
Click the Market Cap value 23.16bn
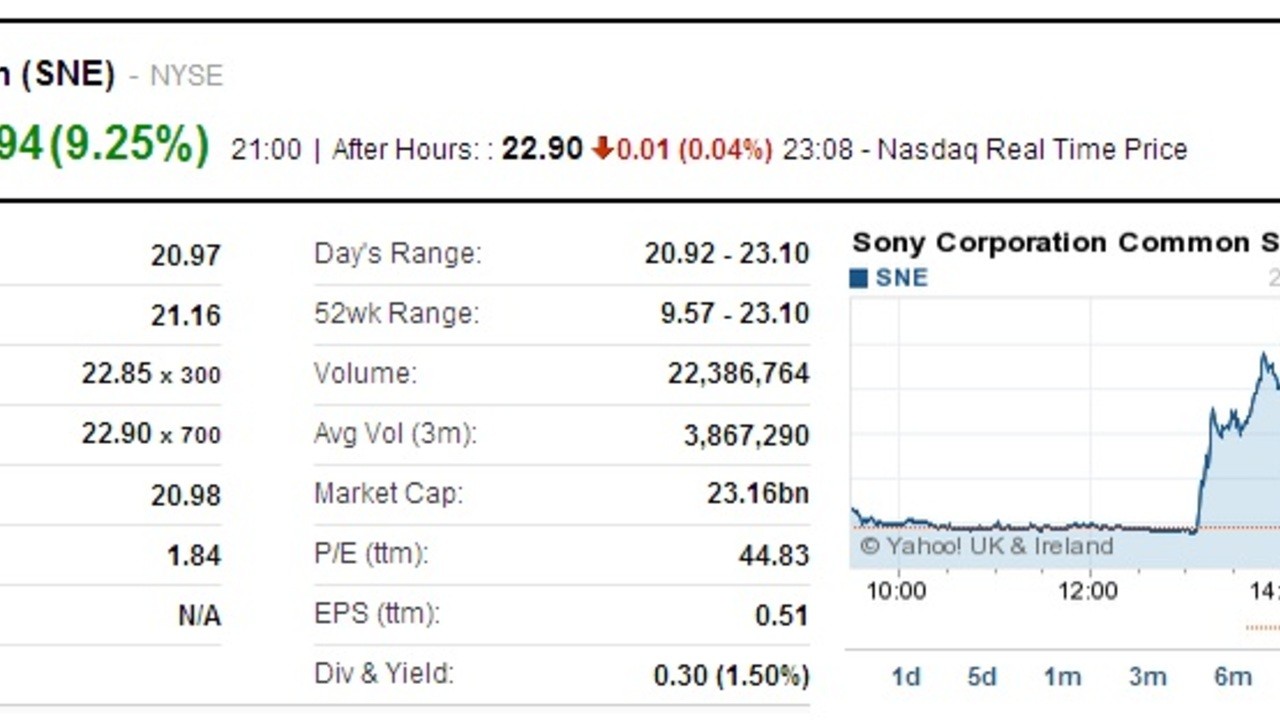(757, 493)
